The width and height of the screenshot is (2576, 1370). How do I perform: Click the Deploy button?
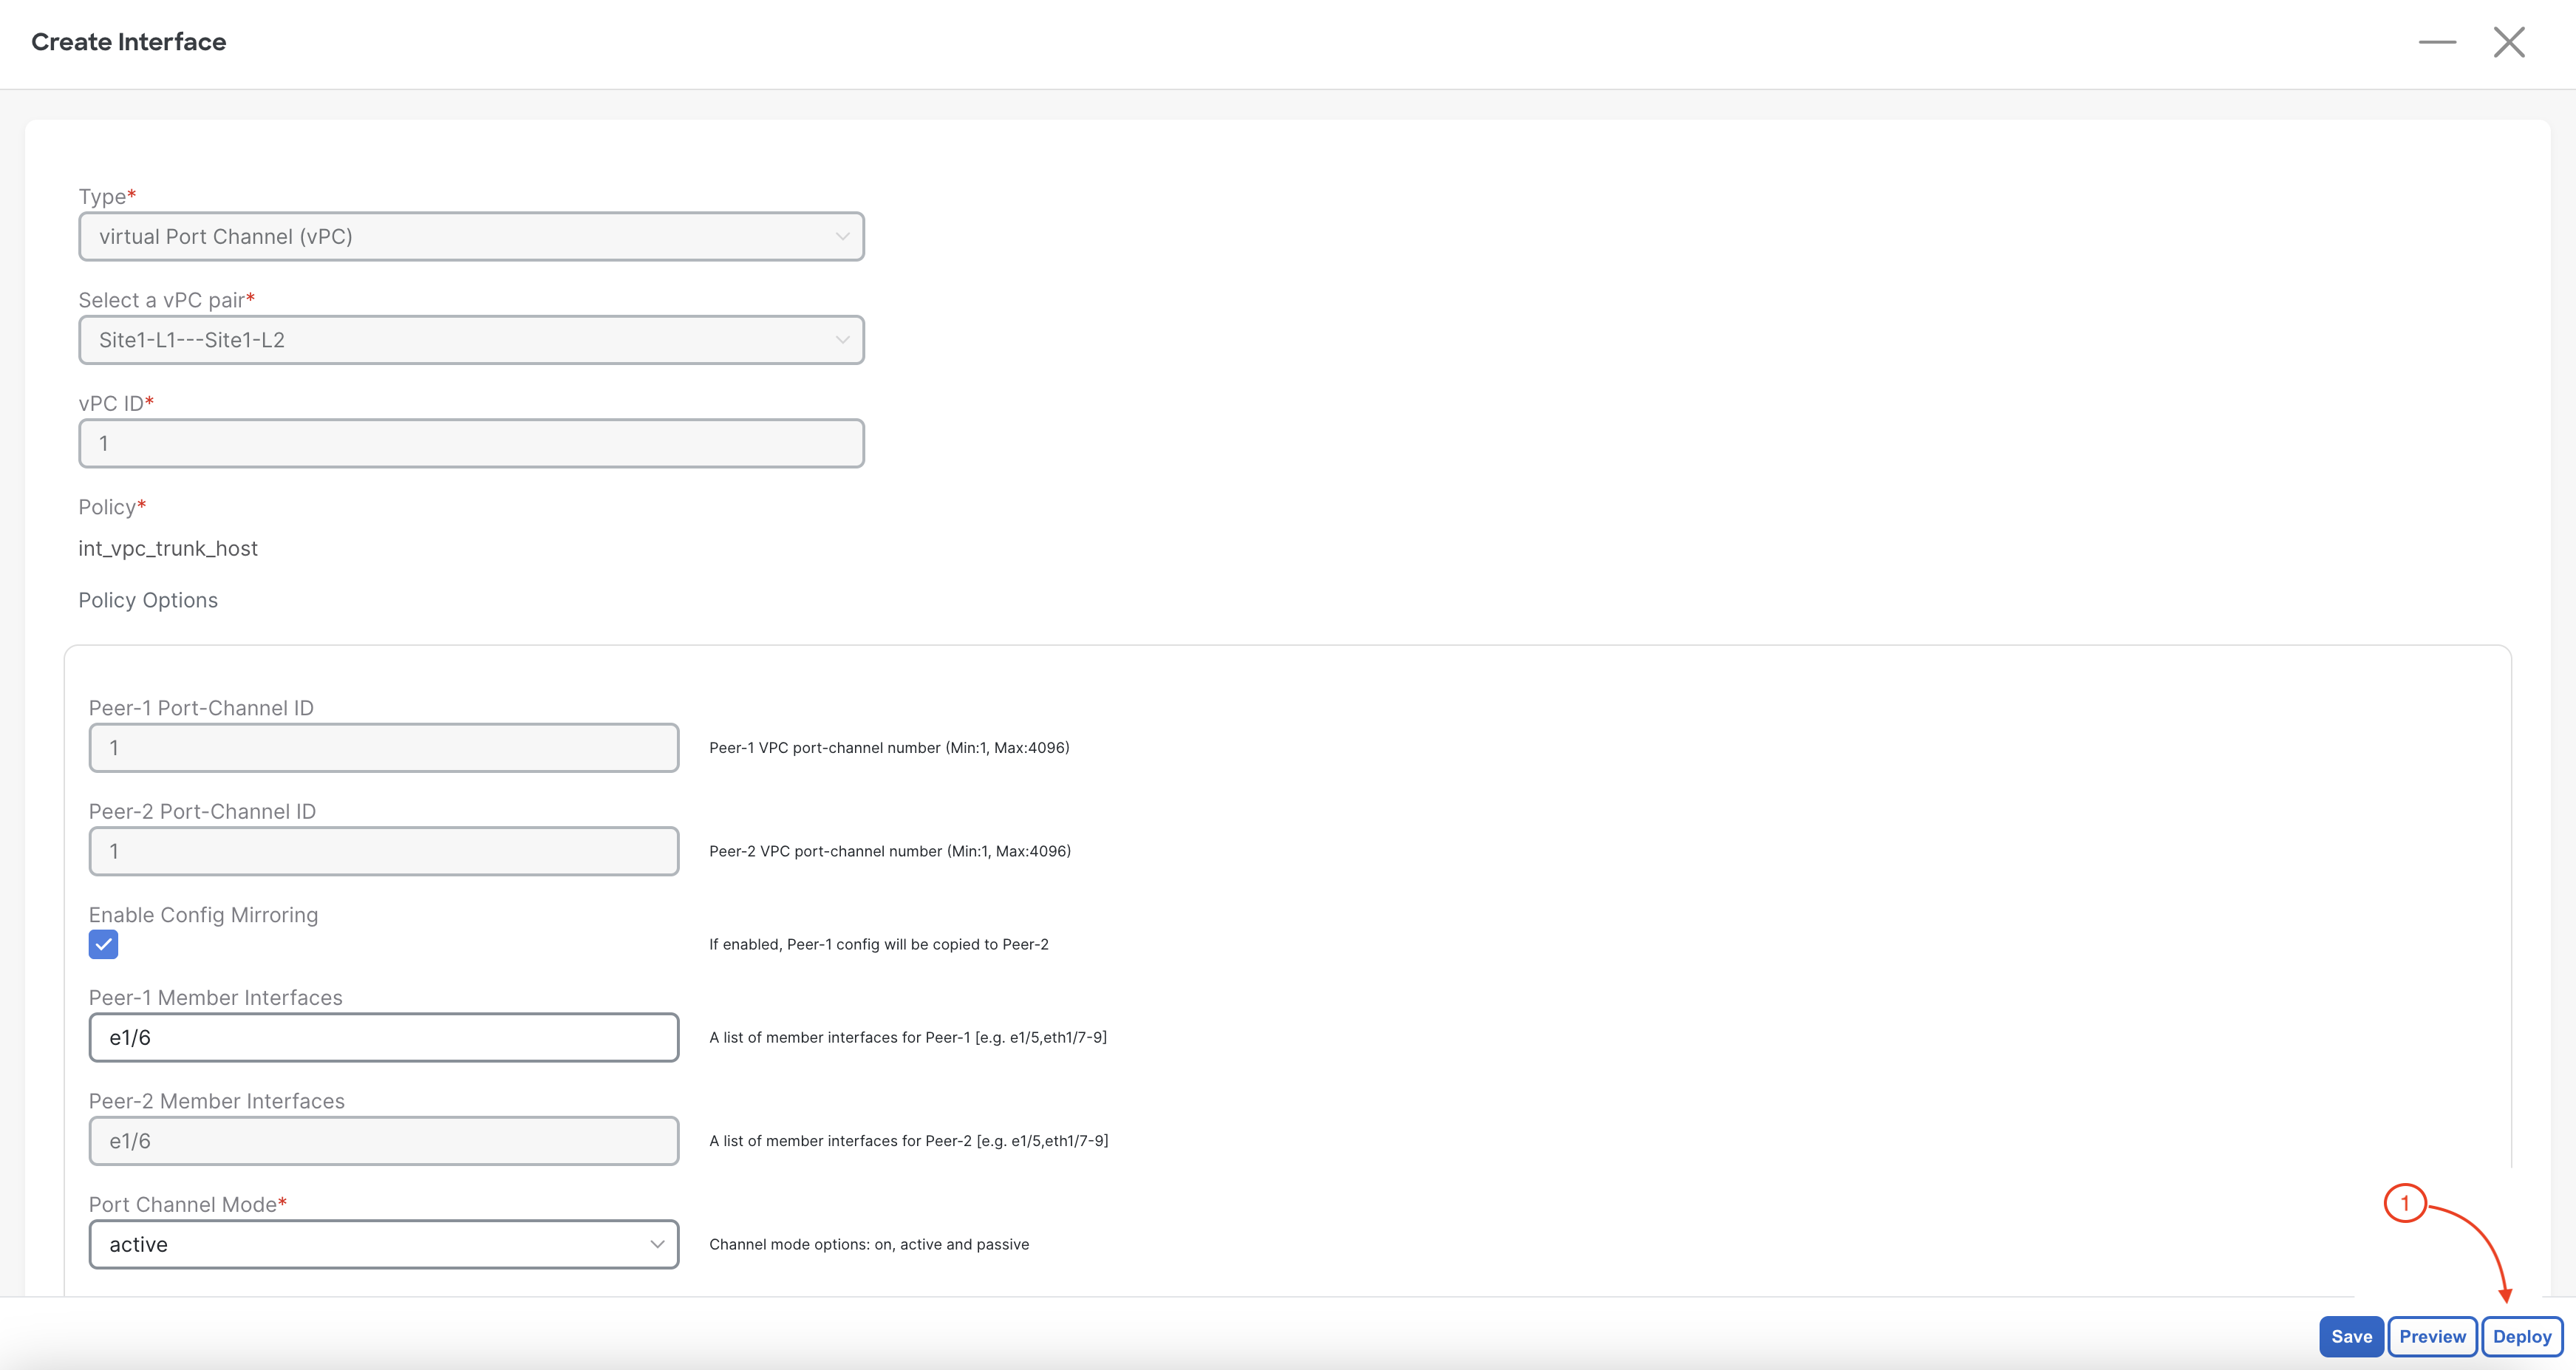(2522, 1336)
